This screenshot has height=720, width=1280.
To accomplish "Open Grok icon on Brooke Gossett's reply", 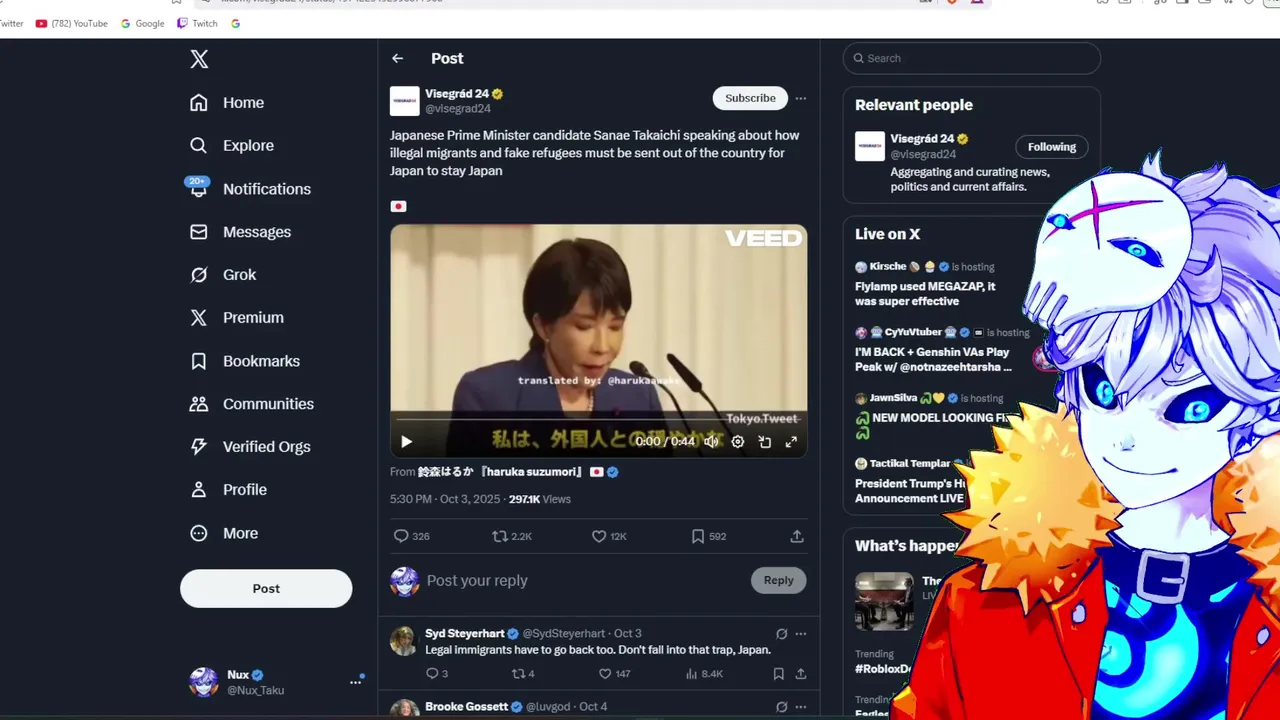I will 782,706.
